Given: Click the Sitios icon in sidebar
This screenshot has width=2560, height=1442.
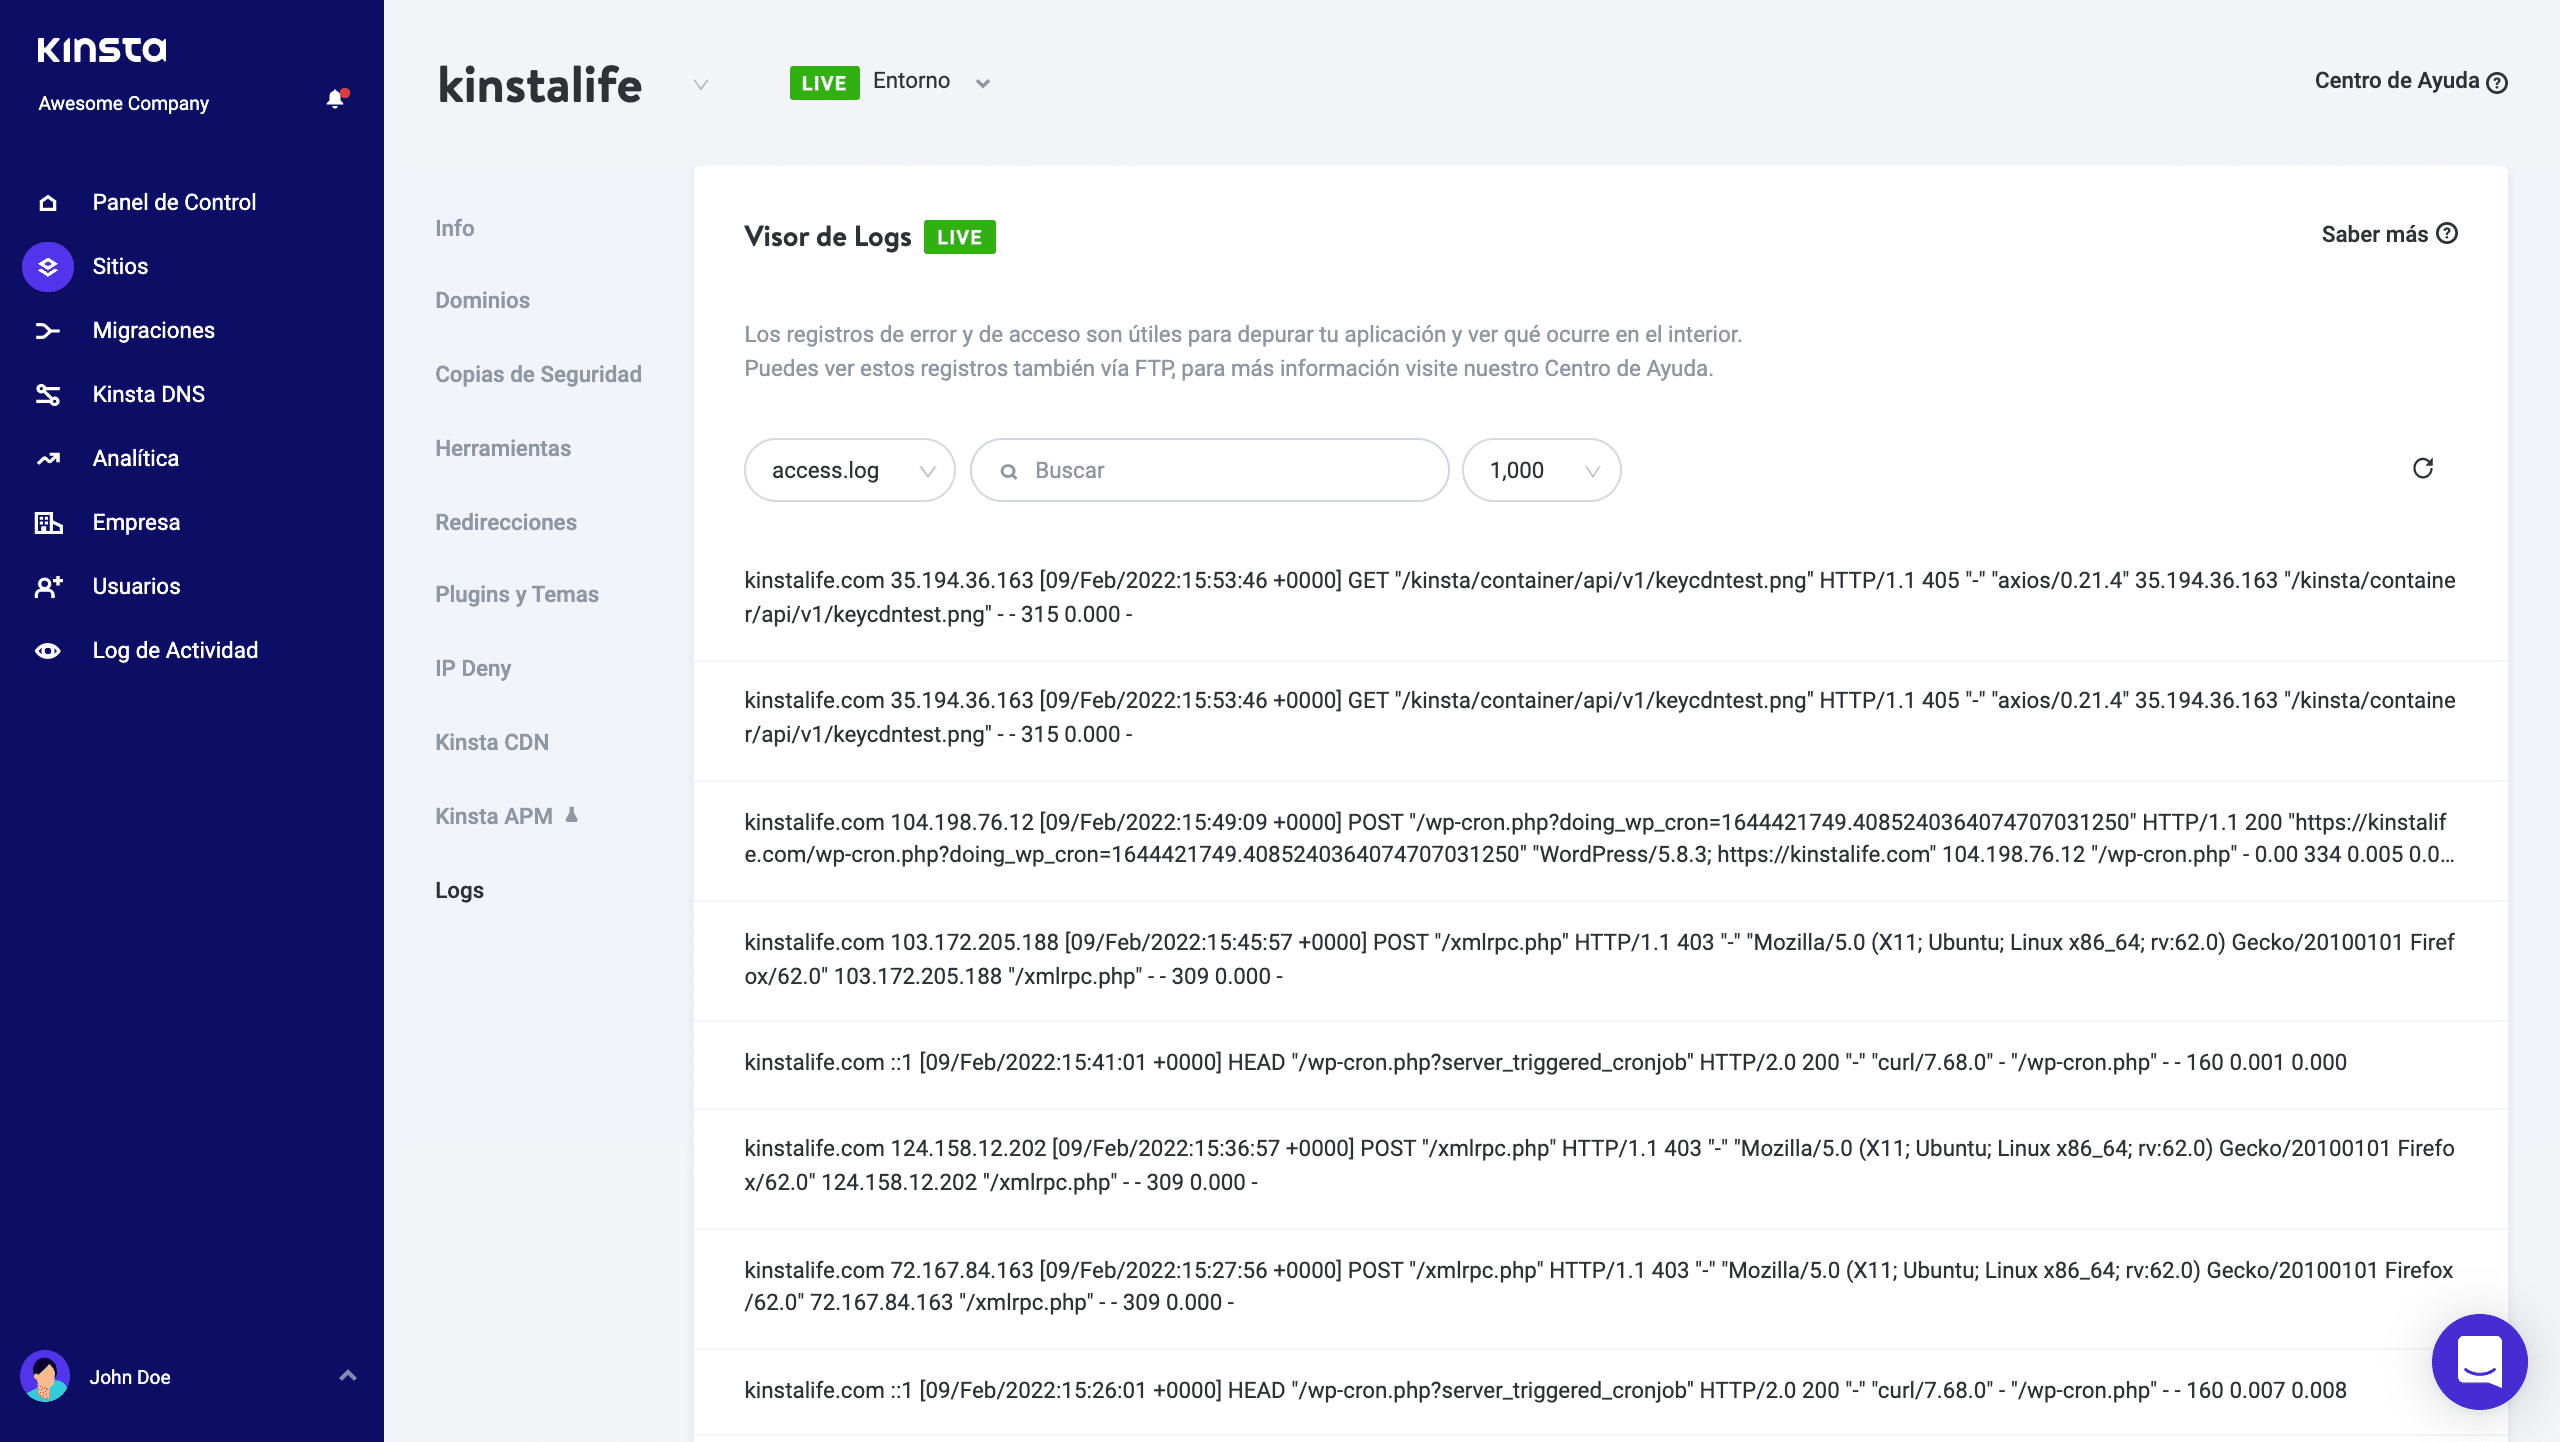Looking at the screenshot, I should 47,266.
